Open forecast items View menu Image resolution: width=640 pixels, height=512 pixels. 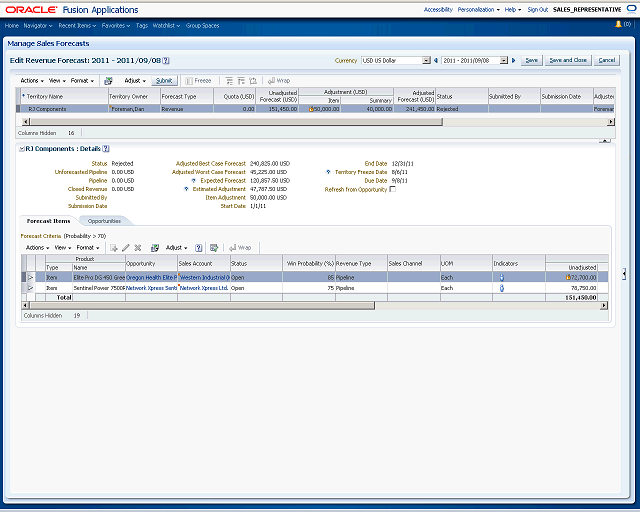(x=63, y=248)
